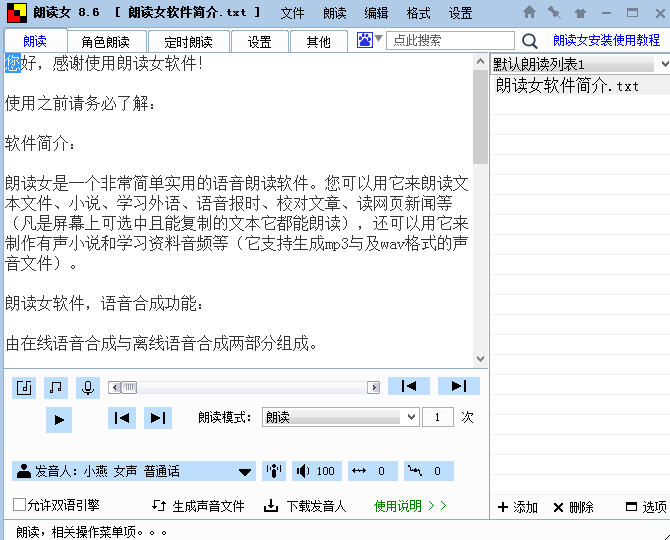The image size is (670, 540).
Task: Click the paw search engine icon
Action: 364,40
